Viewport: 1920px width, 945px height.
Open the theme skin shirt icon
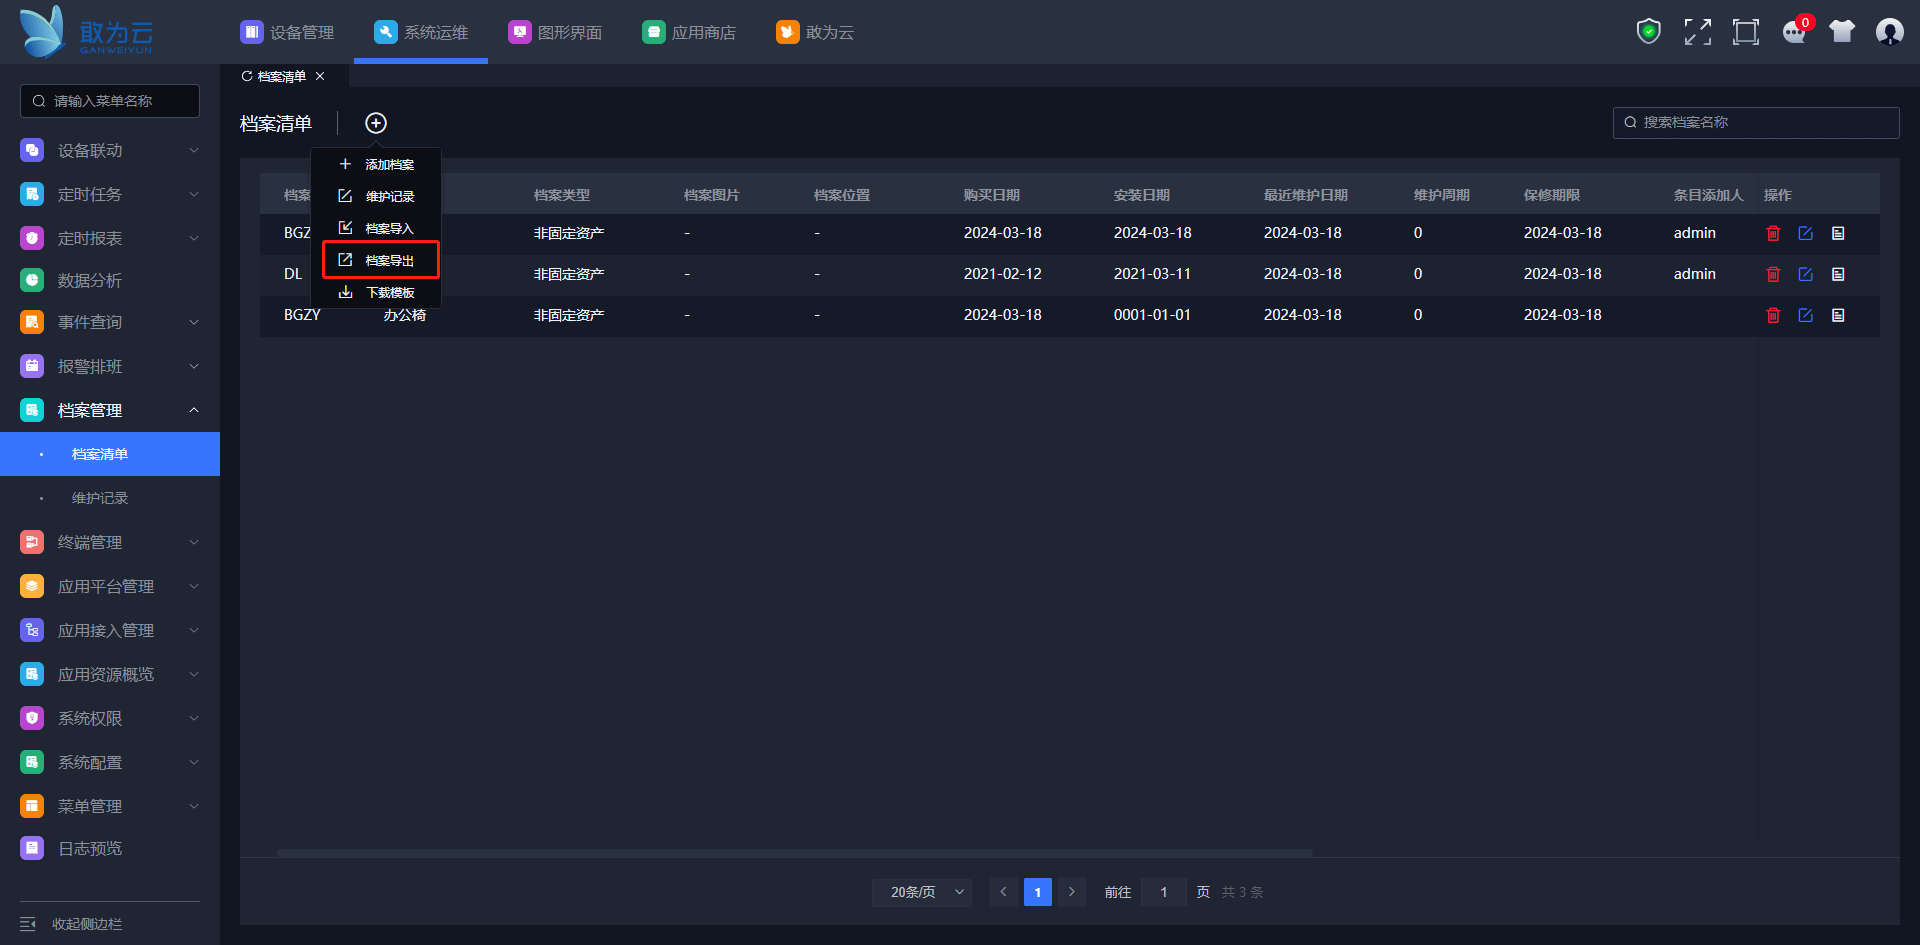pyautogui.click(x=1842, y=32)
